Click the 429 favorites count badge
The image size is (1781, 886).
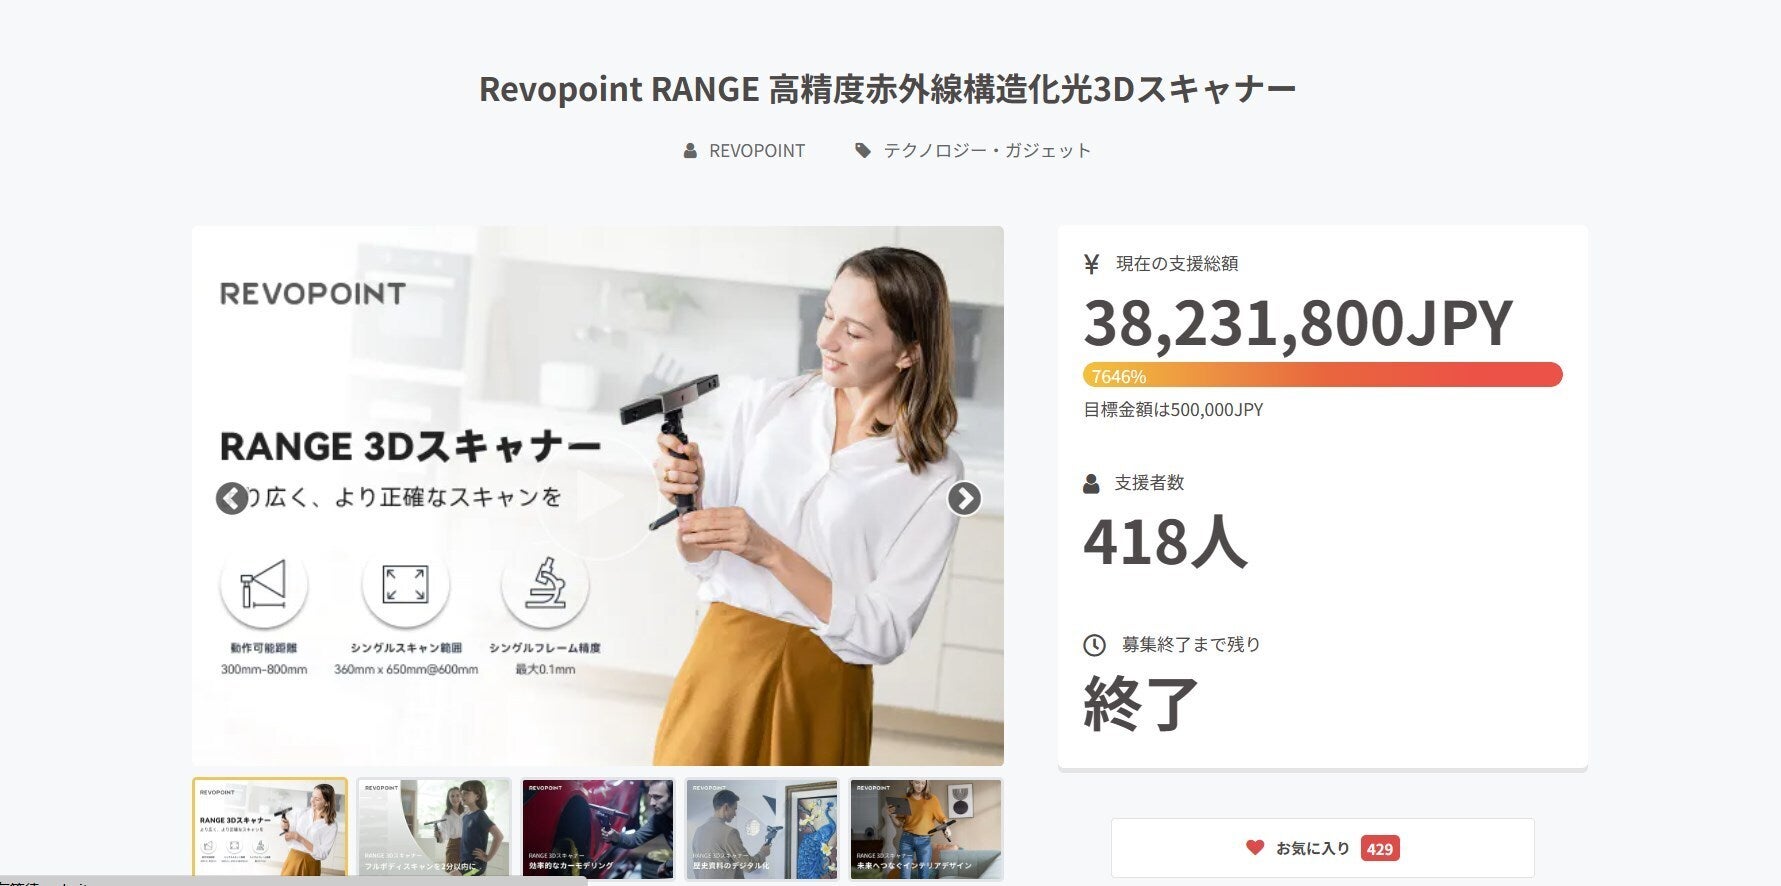pyautogui.click(x=1379, y=849)
